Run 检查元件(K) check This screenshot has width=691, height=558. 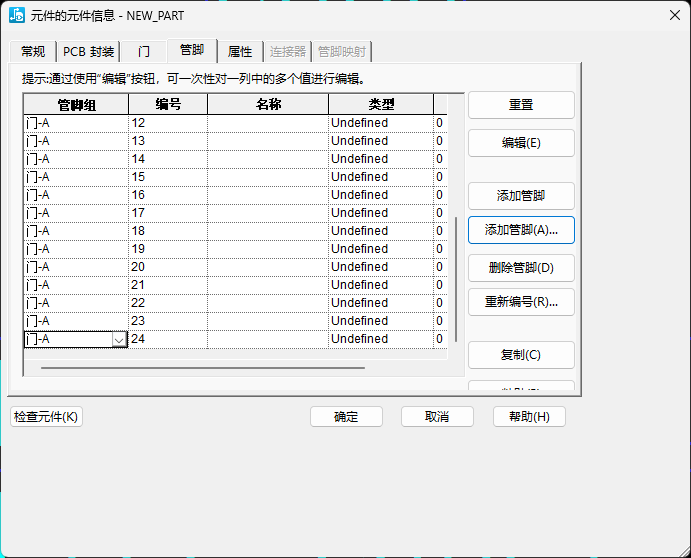(x=46, y=417)
